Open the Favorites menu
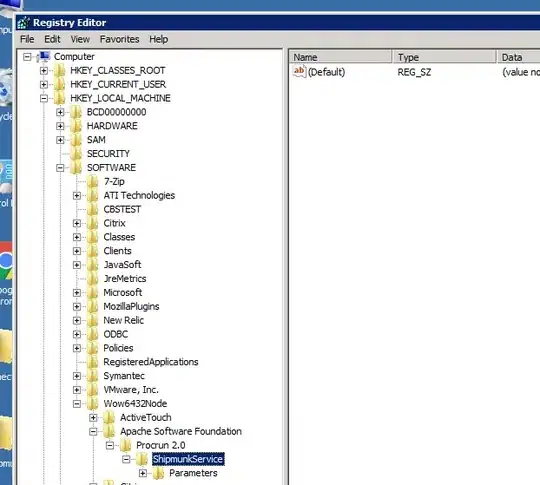 pos(120,39)
